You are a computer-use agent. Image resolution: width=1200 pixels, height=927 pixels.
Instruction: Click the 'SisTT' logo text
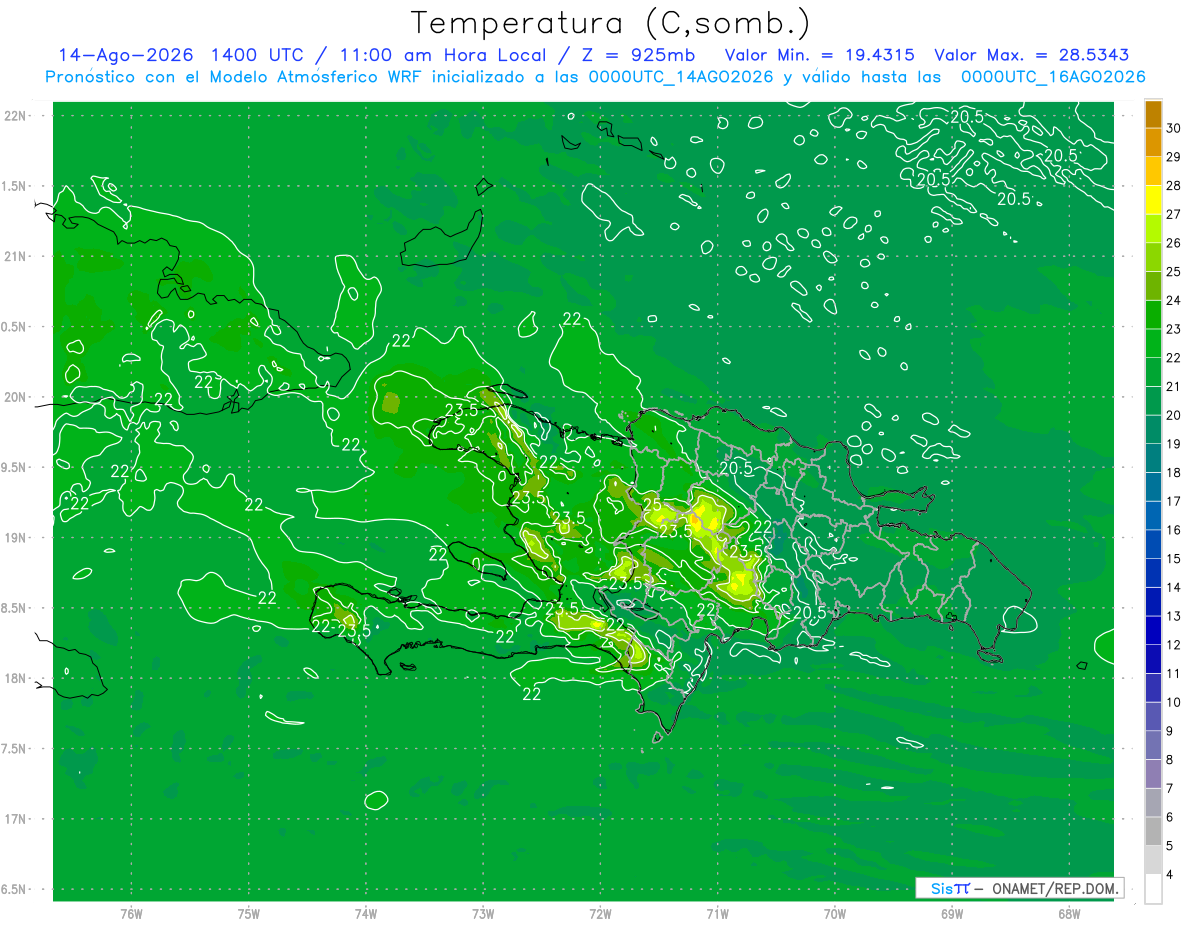pos(950,888)
